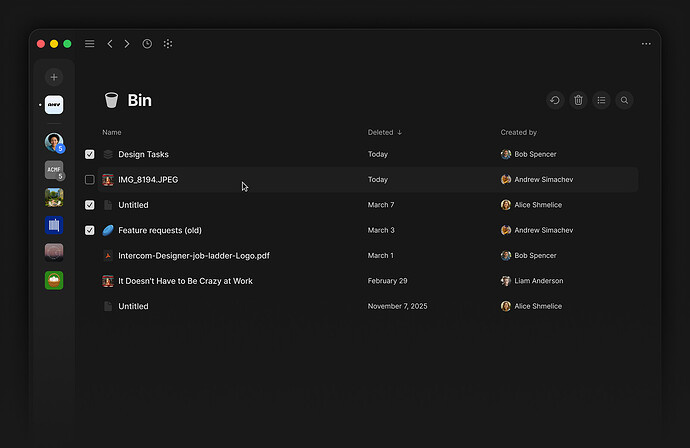Screen dimensions: 690x448
Task: Open the dotted grid icon in toolbar
Action: coord(168,44)
